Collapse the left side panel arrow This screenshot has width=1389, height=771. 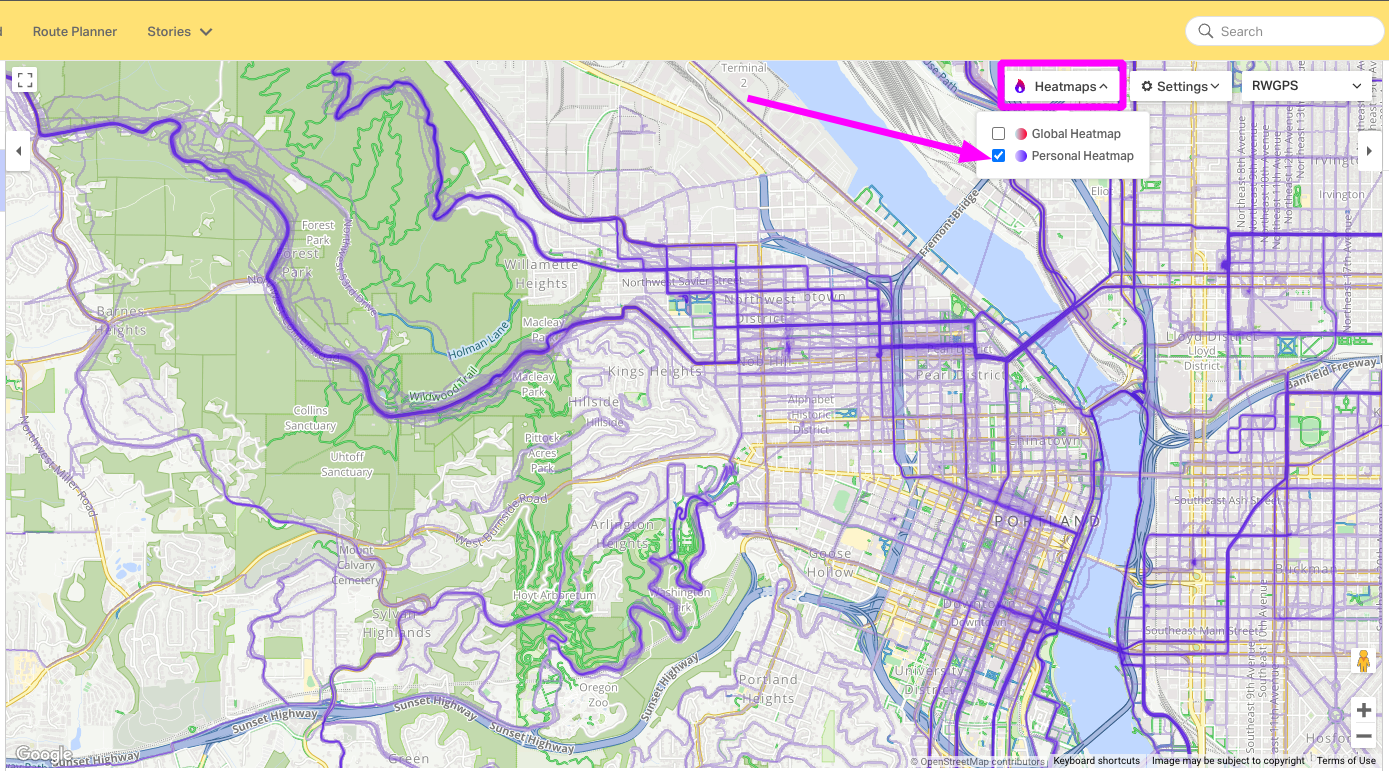click(17, 152)
